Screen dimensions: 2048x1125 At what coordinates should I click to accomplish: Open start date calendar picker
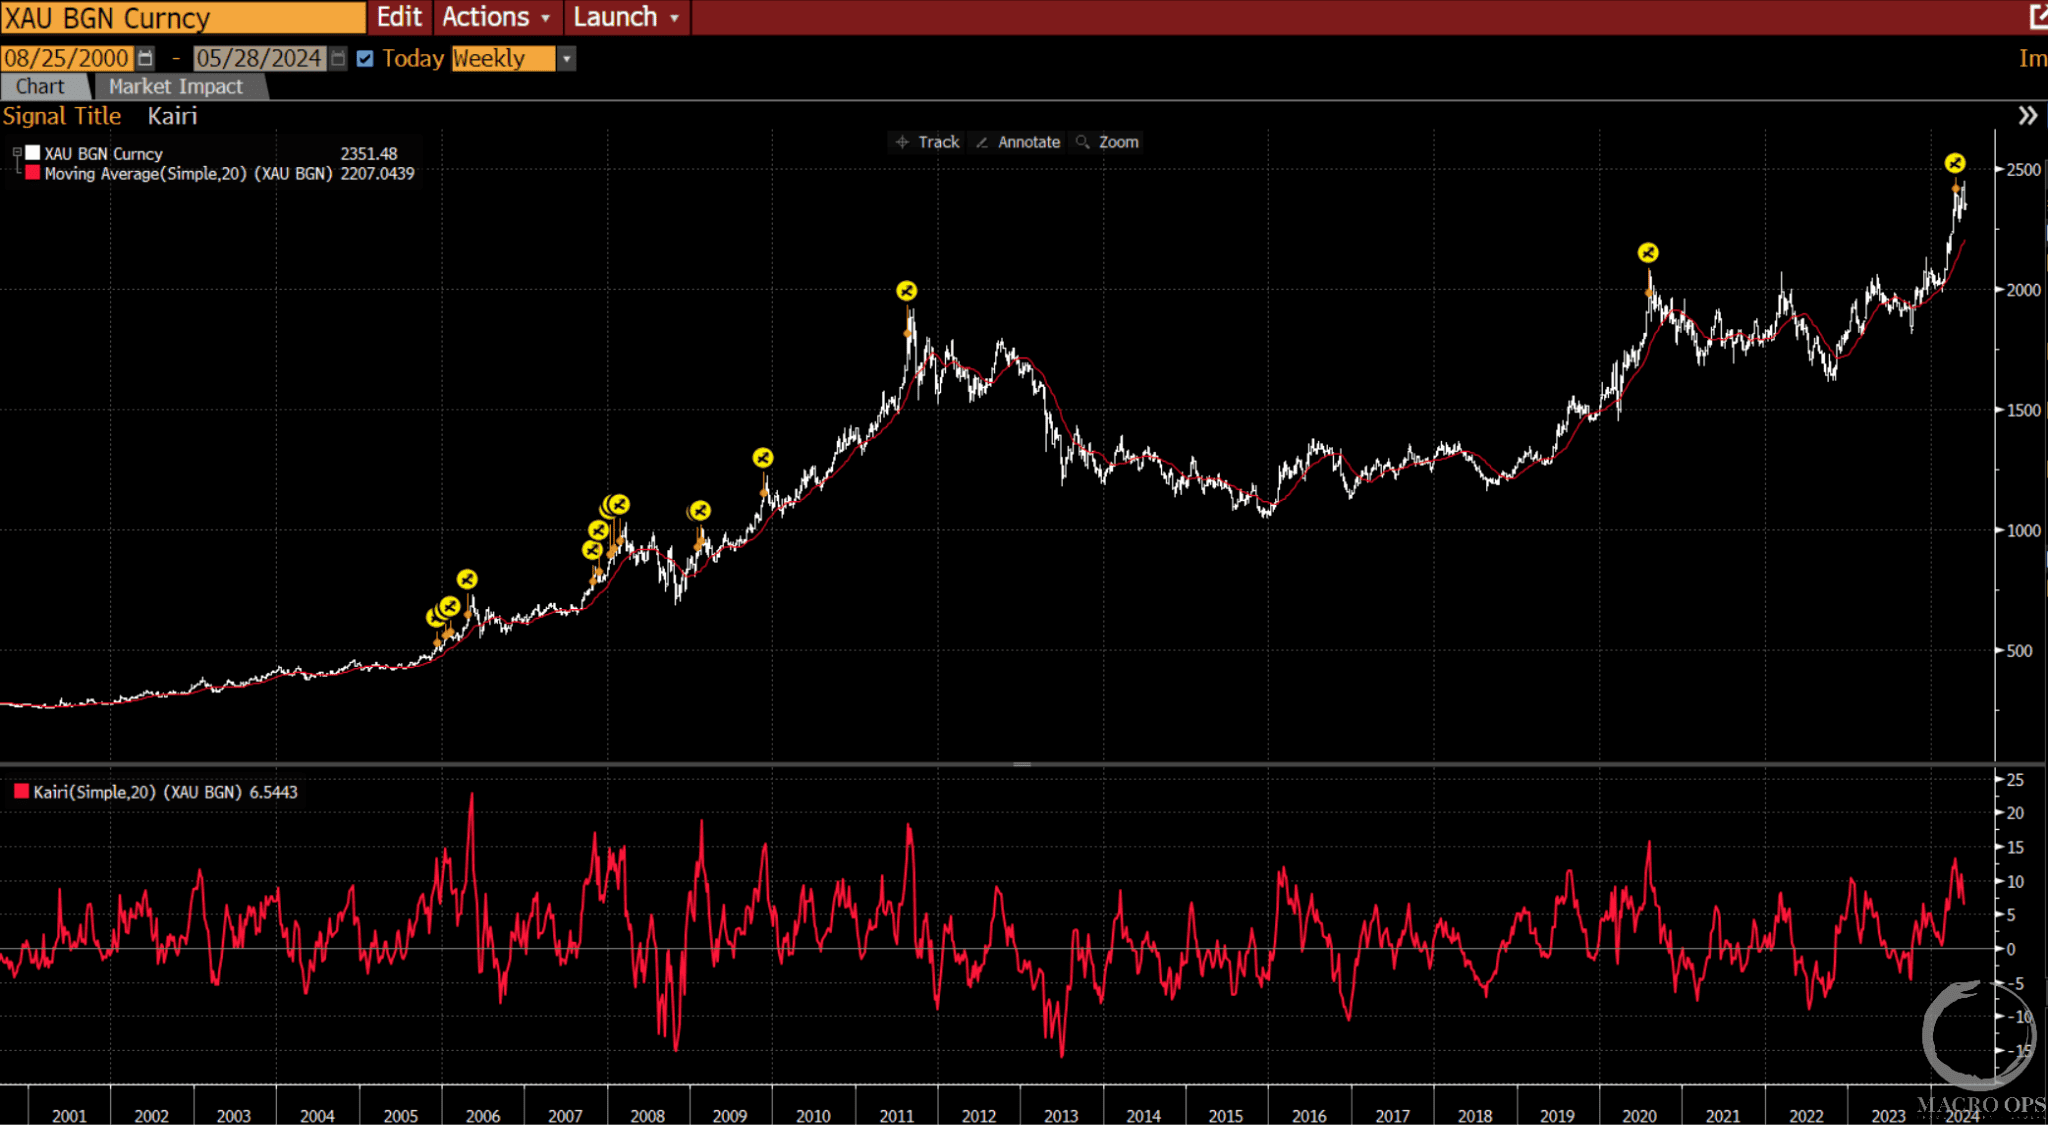point(146,58)
